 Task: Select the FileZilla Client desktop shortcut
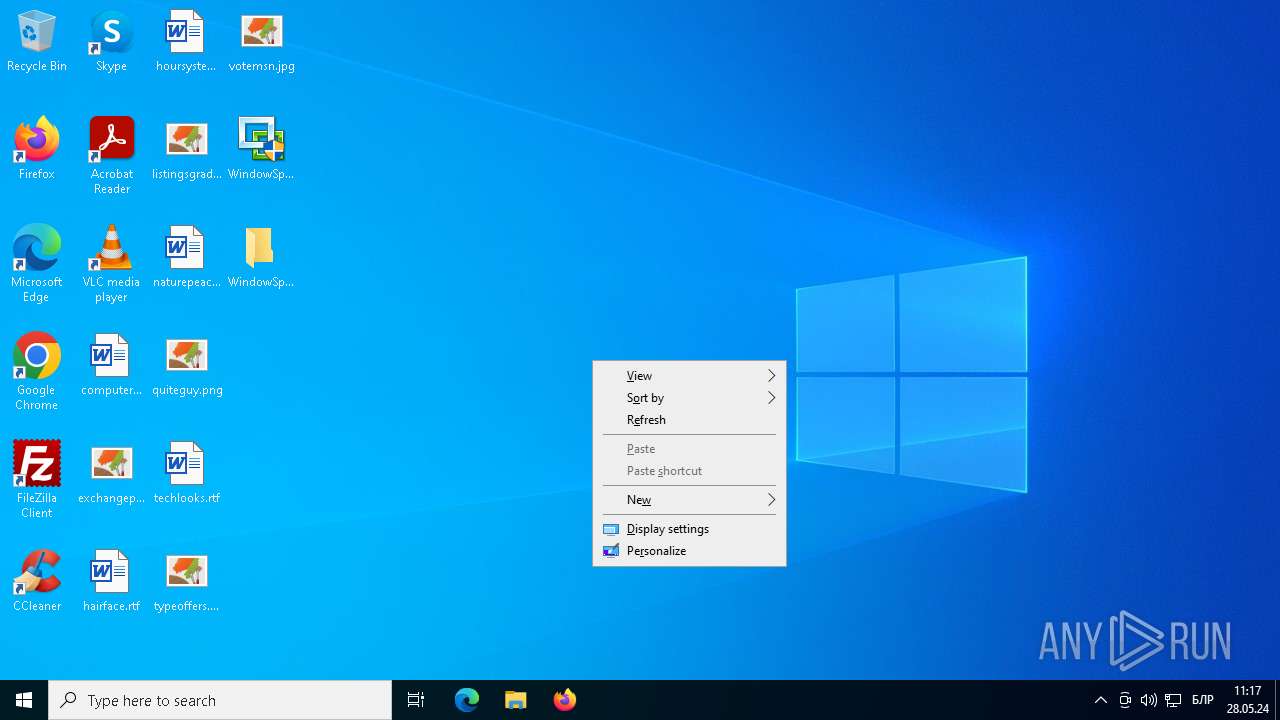pos(37,480)
